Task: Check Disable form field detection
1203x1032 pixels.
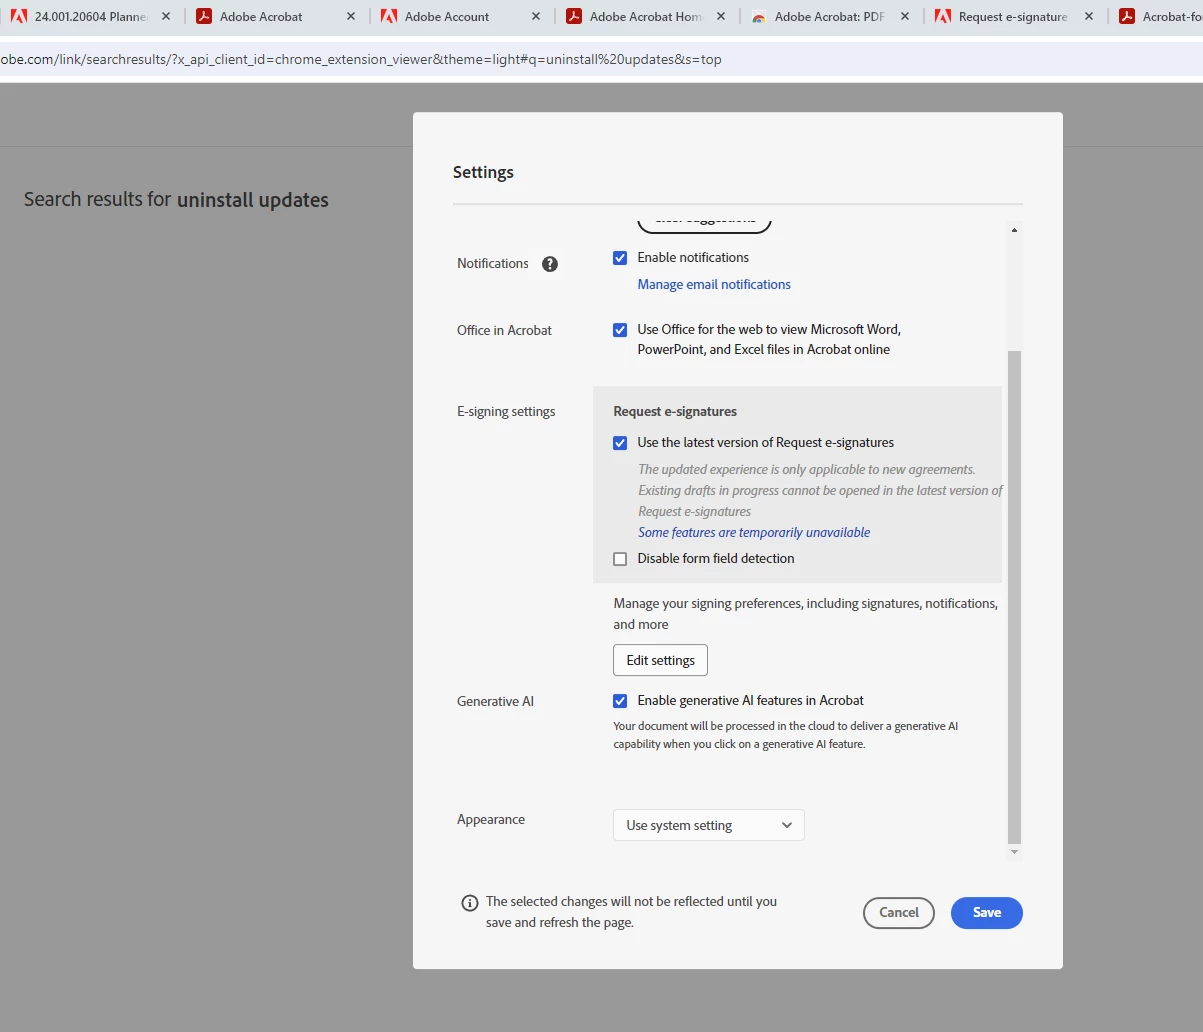Action: pos(620,559)
